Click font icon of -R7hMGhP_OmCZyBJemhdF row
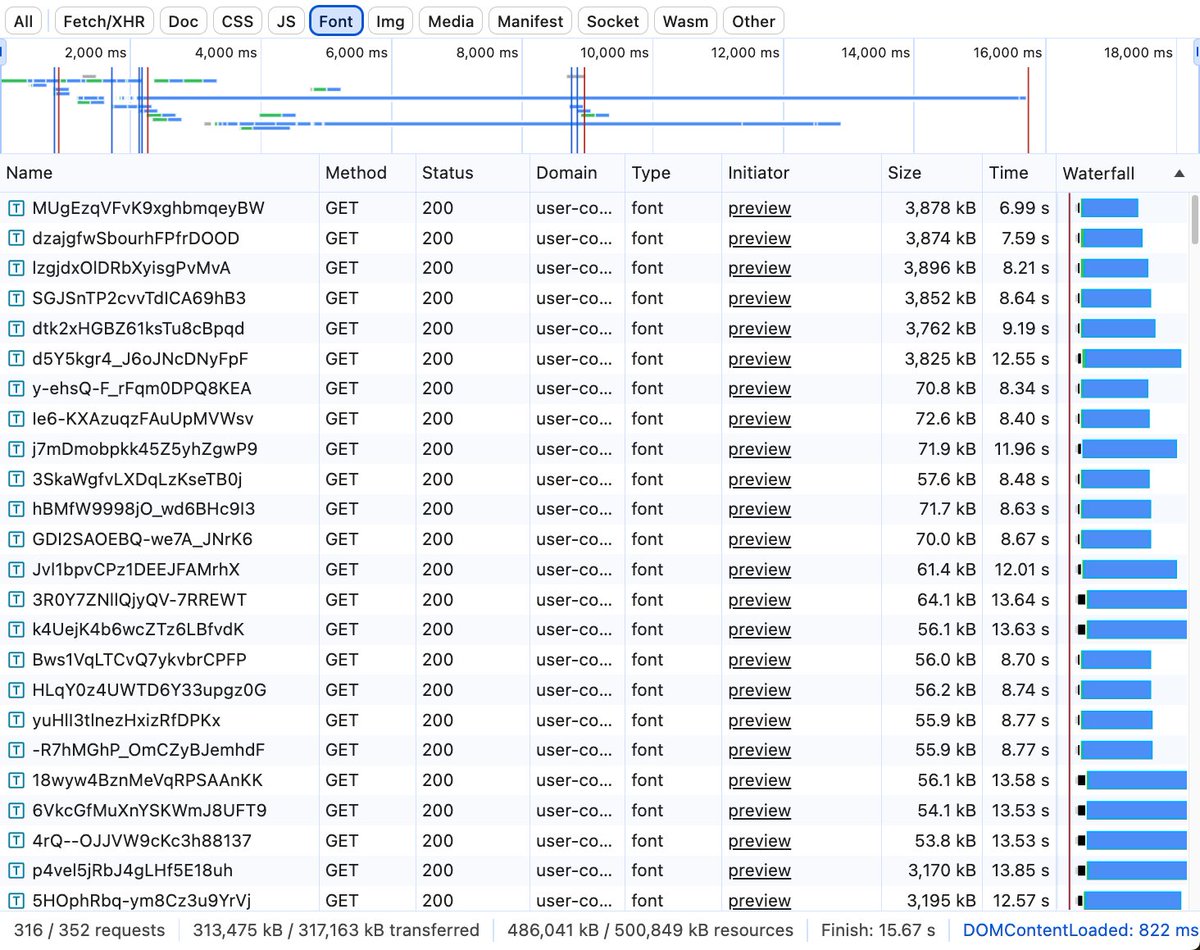This screenshot has height=950, width=1200. 16,750
